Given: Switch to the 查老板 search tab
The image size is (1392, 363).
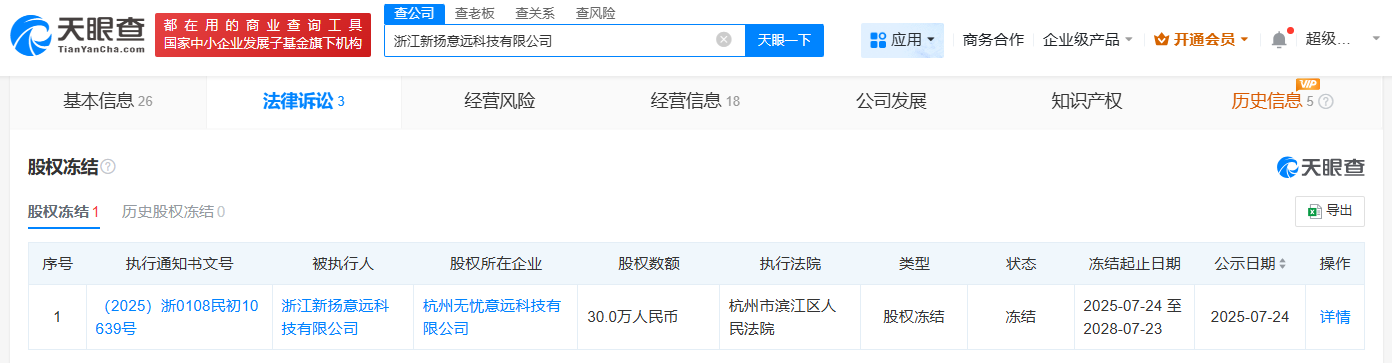Looking at the screenshot, I should pos(475,13).
